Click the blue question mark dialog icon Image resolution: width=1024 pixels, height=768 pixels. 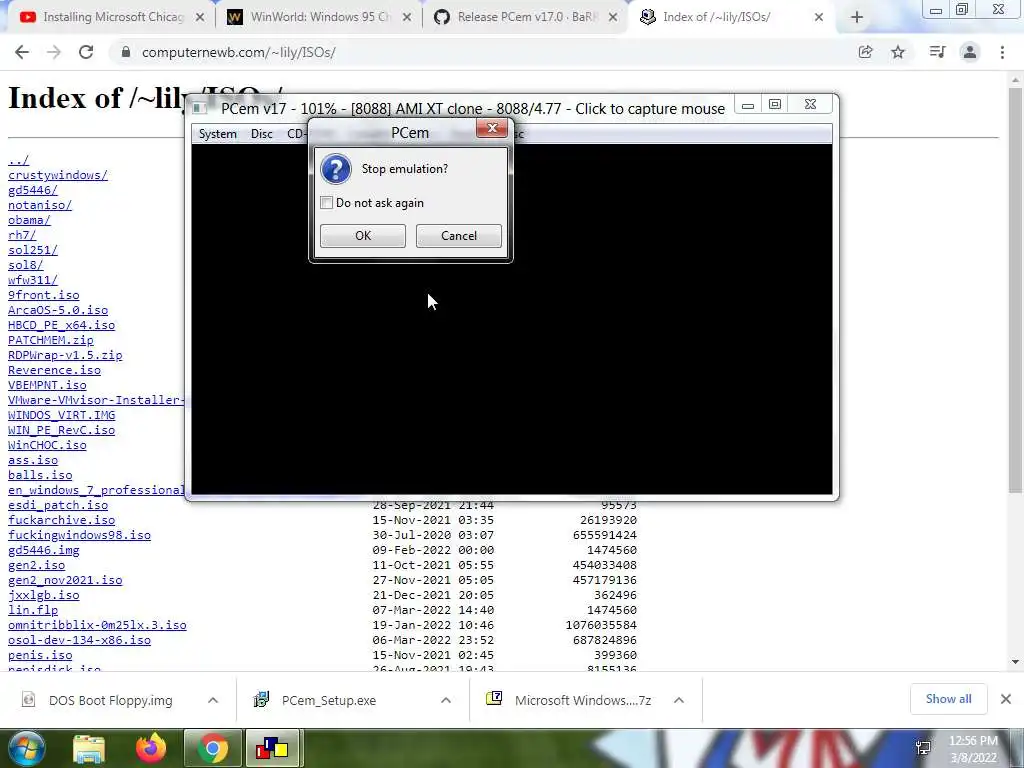[336, 169]
